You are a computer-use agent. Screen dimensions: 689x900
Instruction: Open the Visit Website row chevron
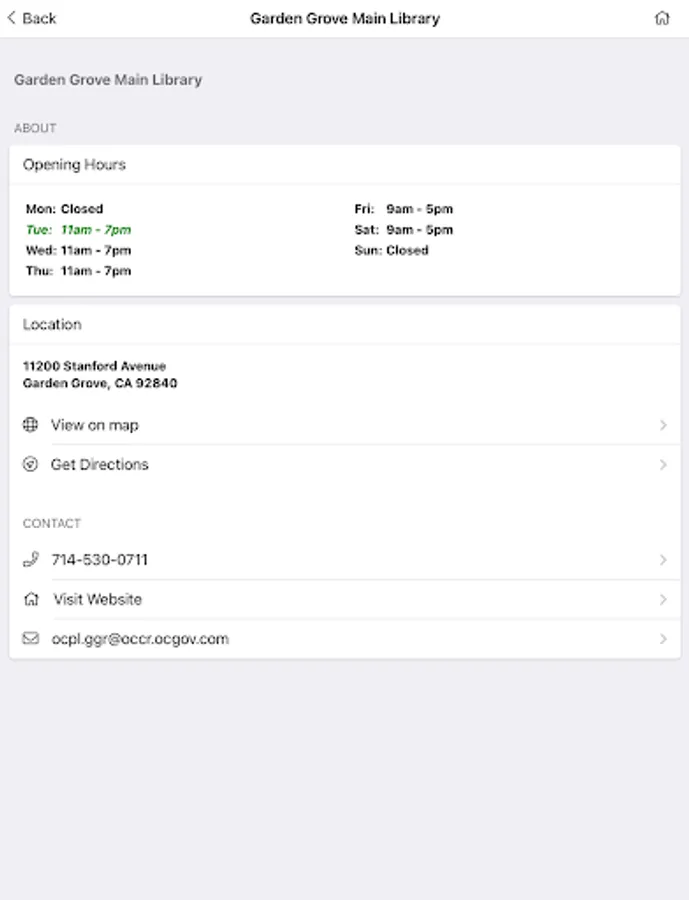(x=663, y=599)
